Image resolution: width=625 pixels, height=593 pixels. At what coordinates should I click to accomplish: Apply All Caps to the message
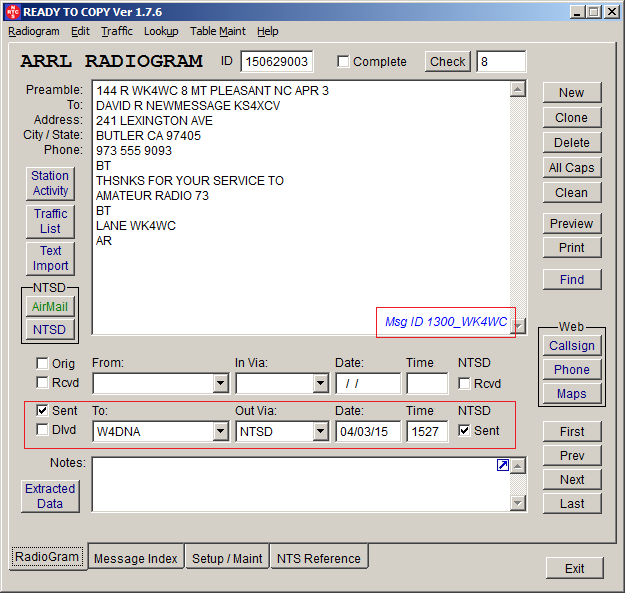572,167
